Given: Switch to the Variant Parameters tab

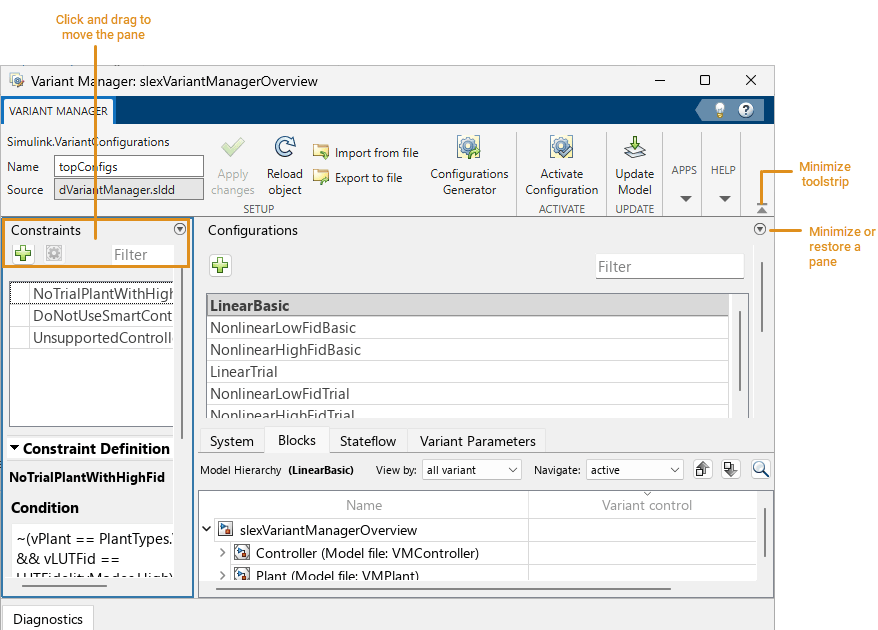Looking at the screenshot, I should [478, 441].
